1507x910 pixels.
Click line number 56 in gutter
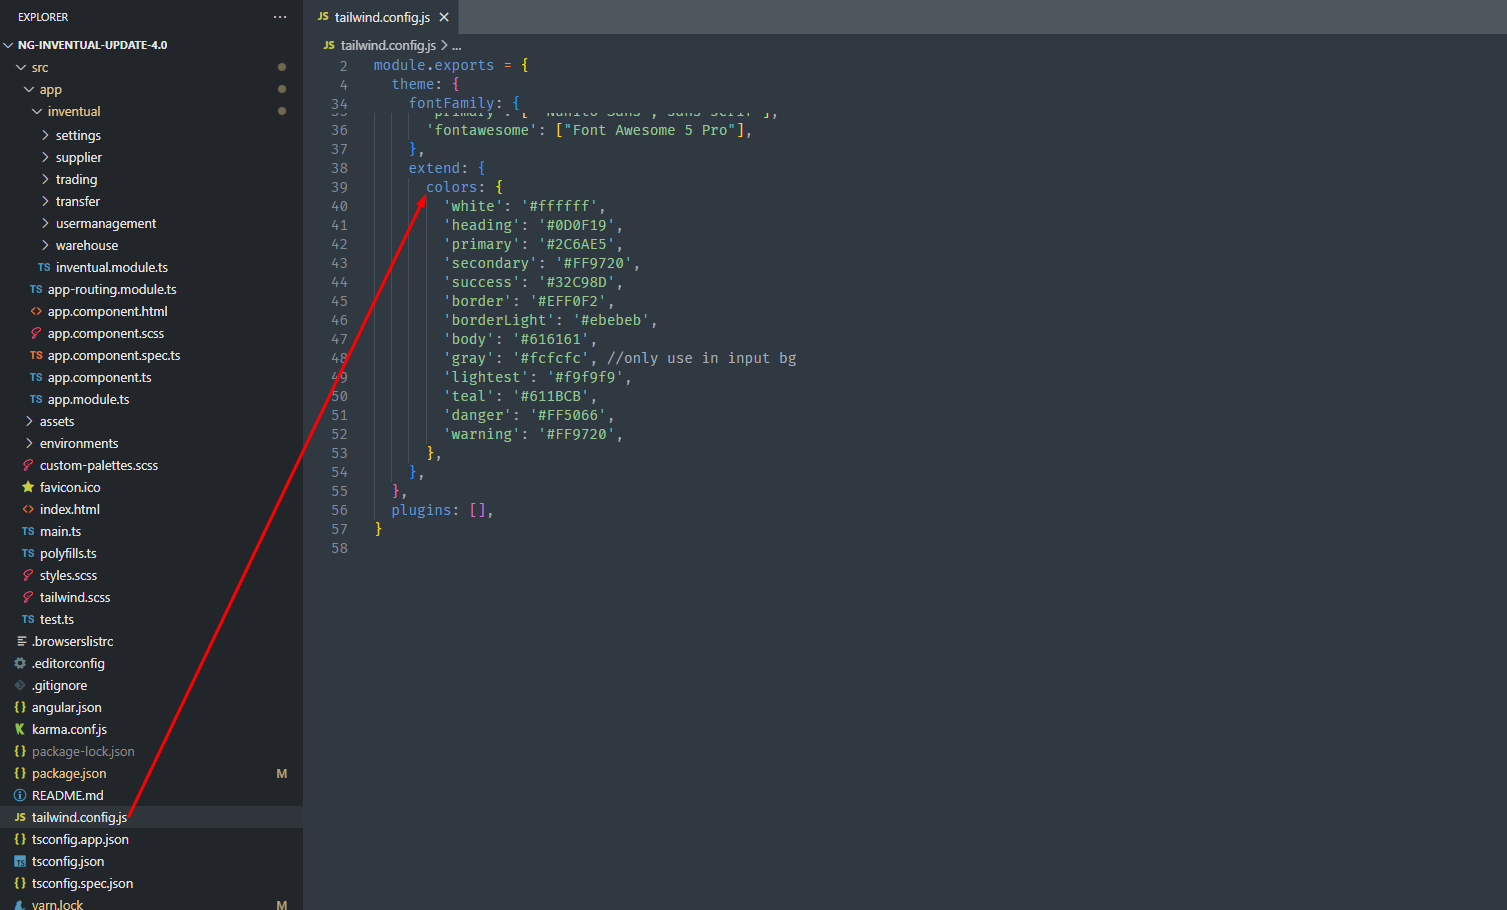(340, 510)
